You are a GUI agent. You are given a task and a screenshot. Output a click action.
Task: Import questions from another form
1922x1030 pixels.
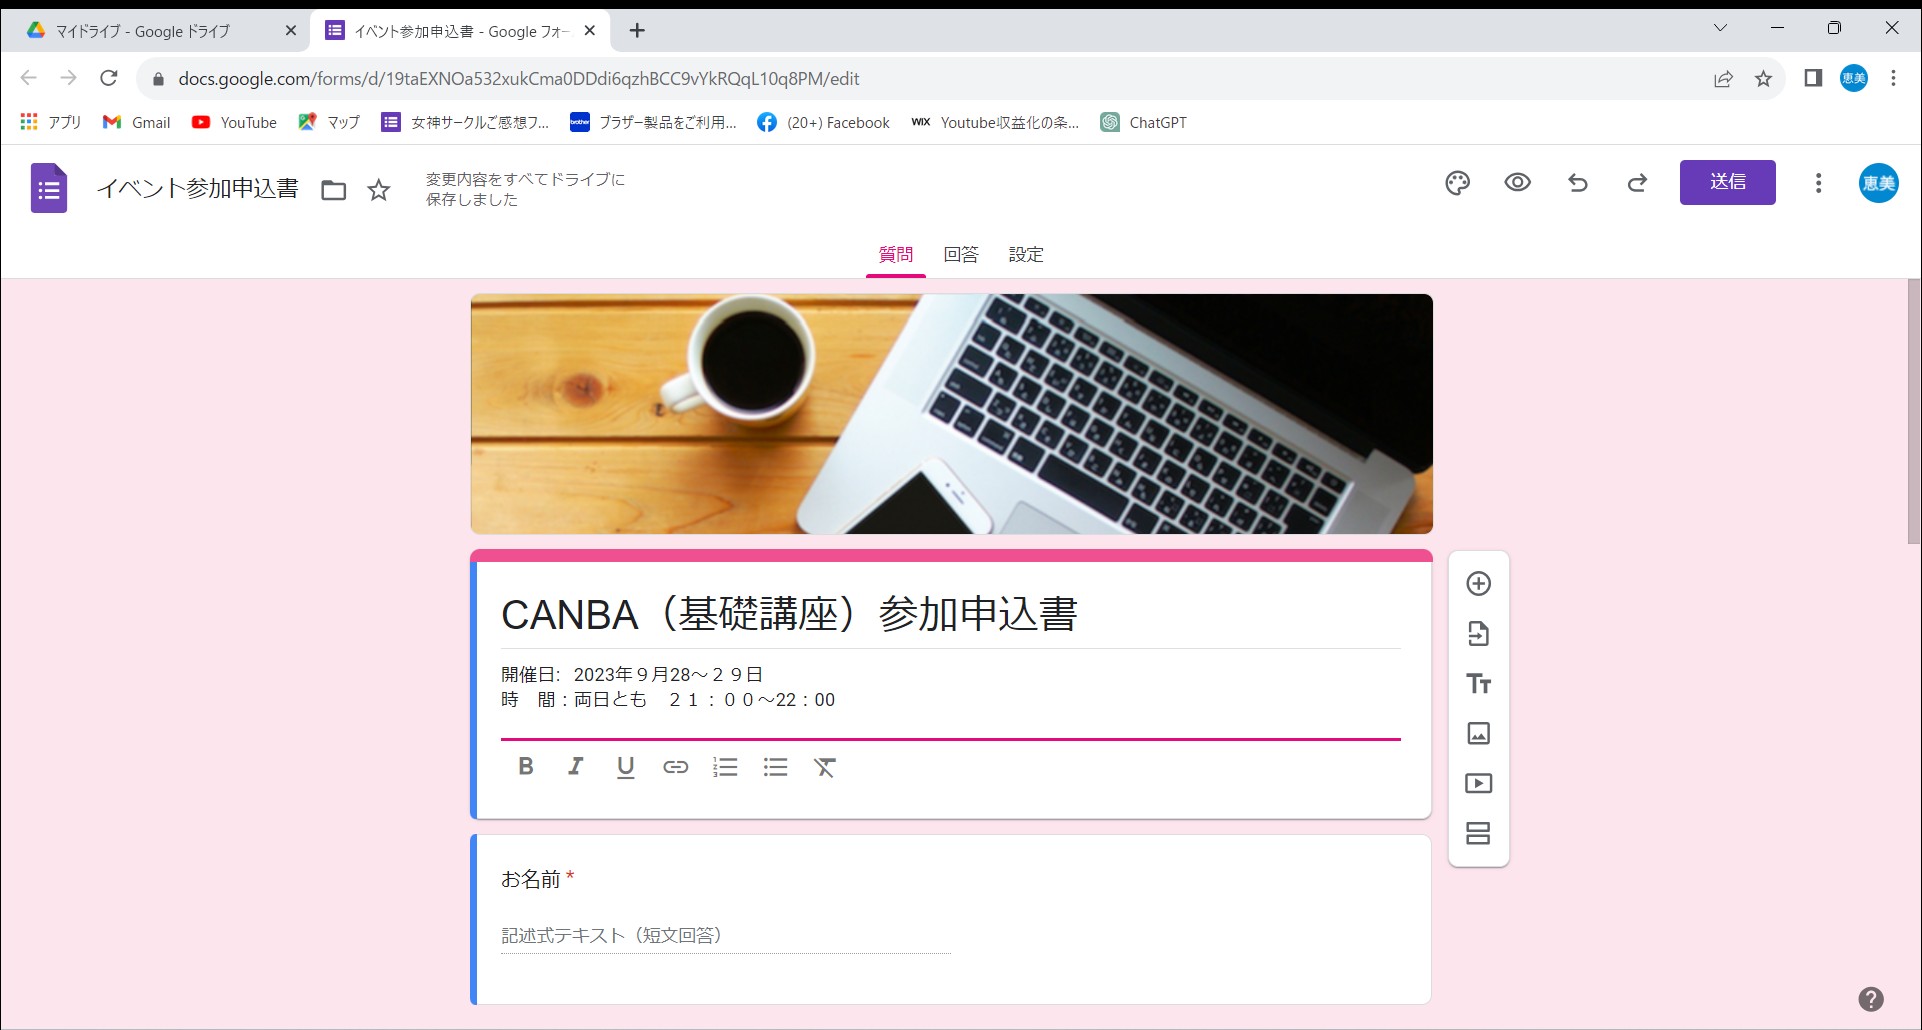(x=1478, y=634)
